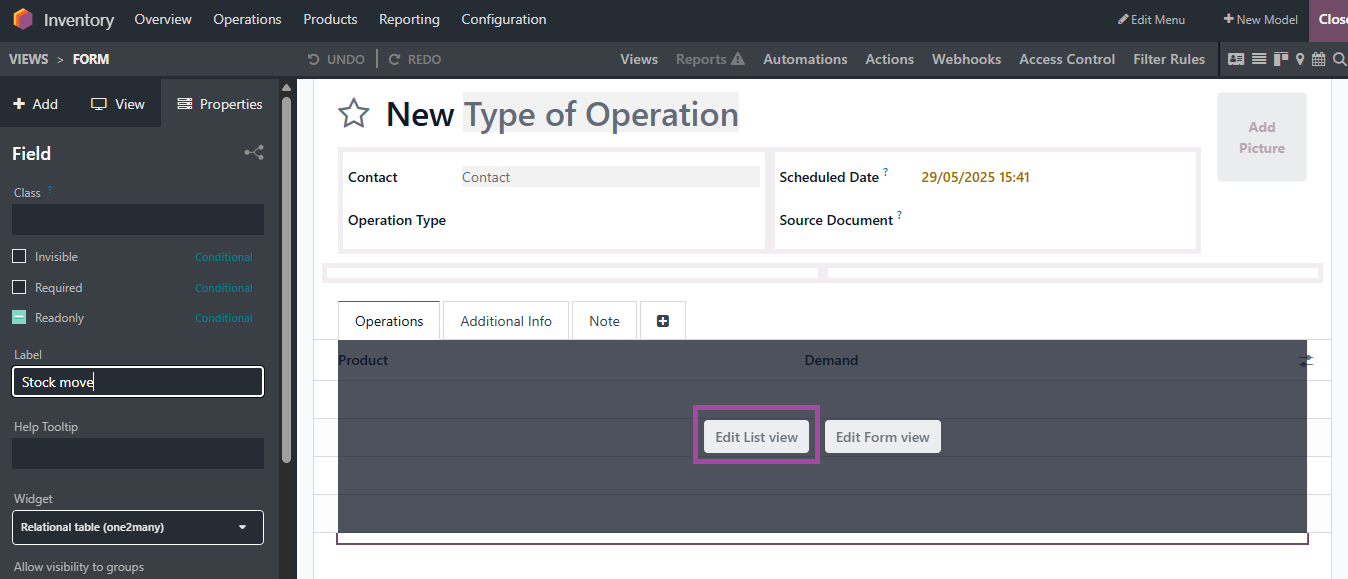
Task: Click the Add Picture placeholder
Action: click(1262, 137)
